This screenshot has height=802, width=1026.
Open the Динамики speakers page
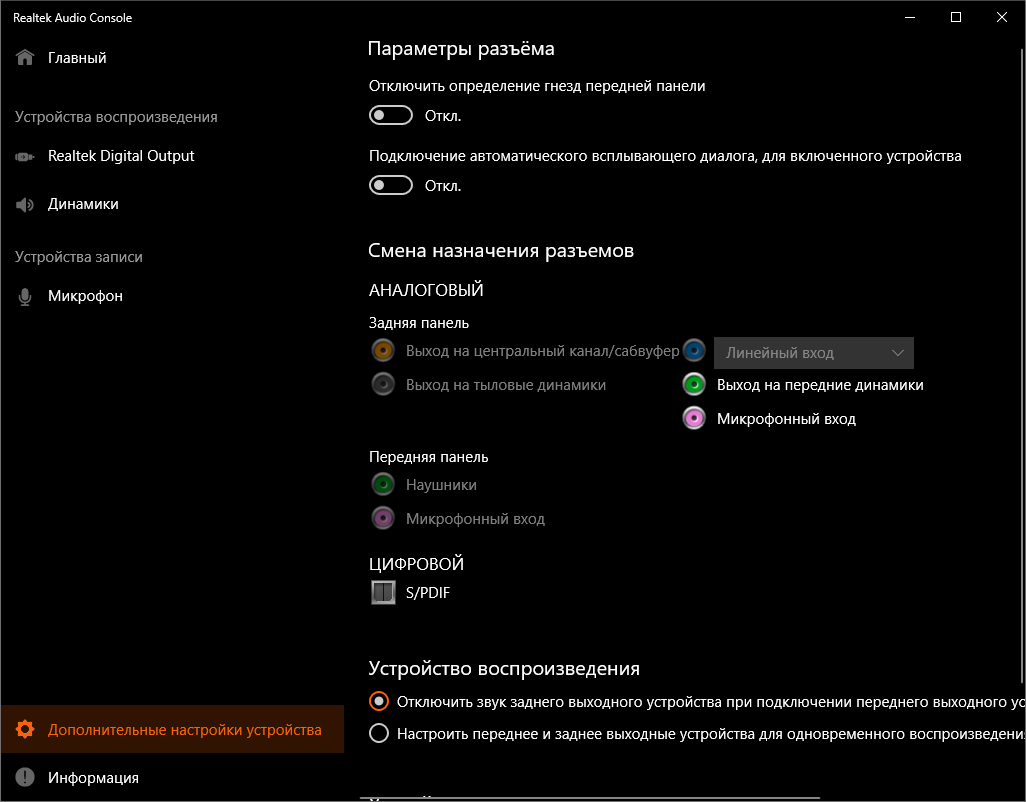[x=83, y=204]
